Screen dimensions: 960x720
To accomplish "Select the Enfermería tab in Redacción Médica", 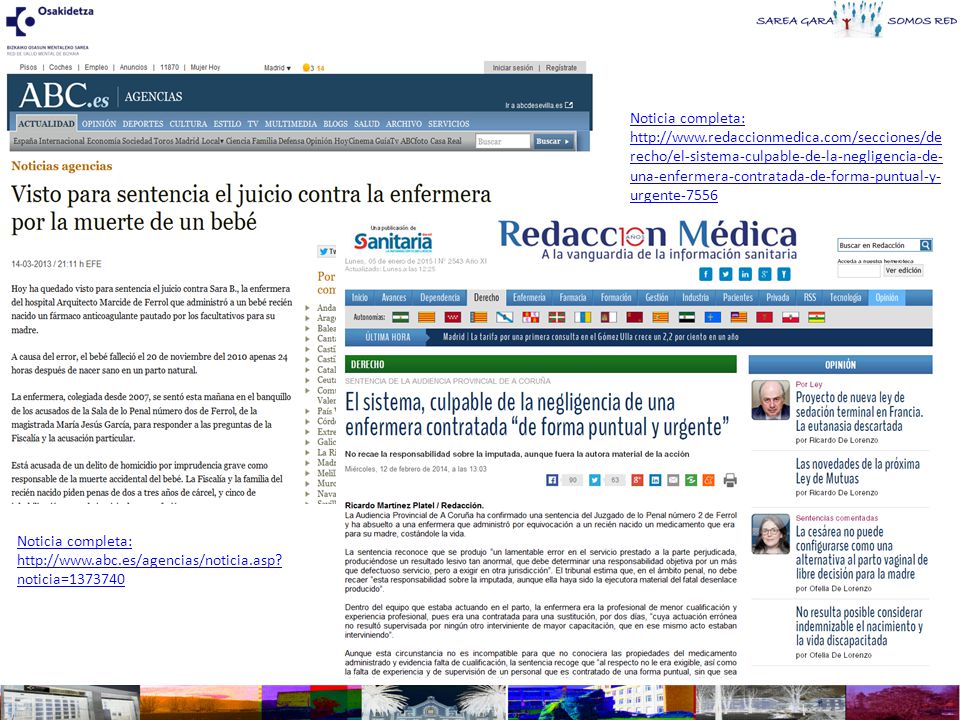I will pyautogui.click(x=529, y=298).
